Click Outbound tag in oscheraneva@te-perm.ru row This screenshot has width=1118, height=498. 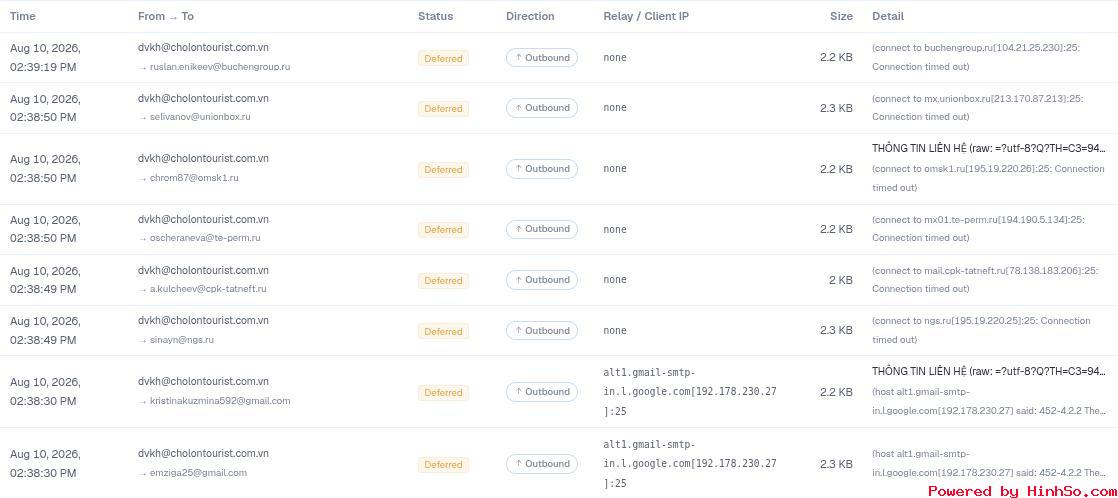[542, 229]
